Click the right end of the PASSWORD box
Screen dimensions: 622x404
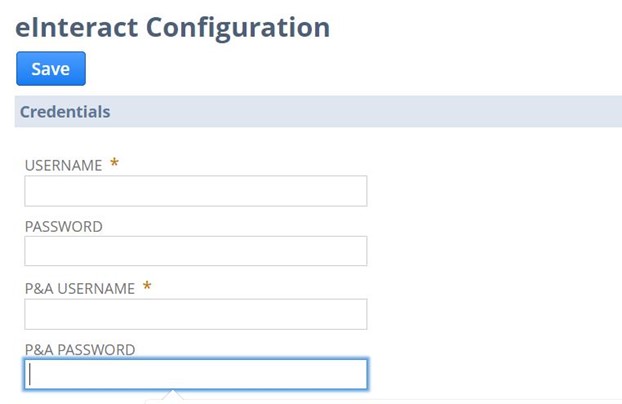[x=356, y=251]
